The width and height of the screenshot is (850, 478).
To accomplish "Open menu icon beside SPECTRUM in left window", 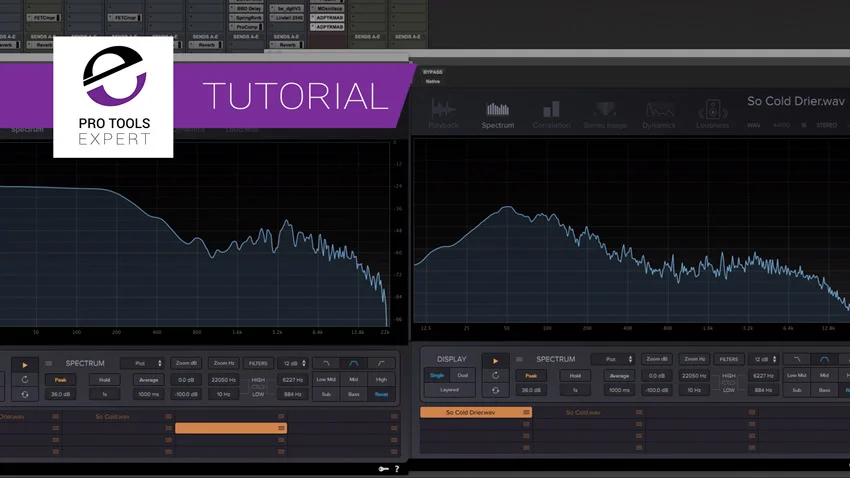I will click(49, 363).
